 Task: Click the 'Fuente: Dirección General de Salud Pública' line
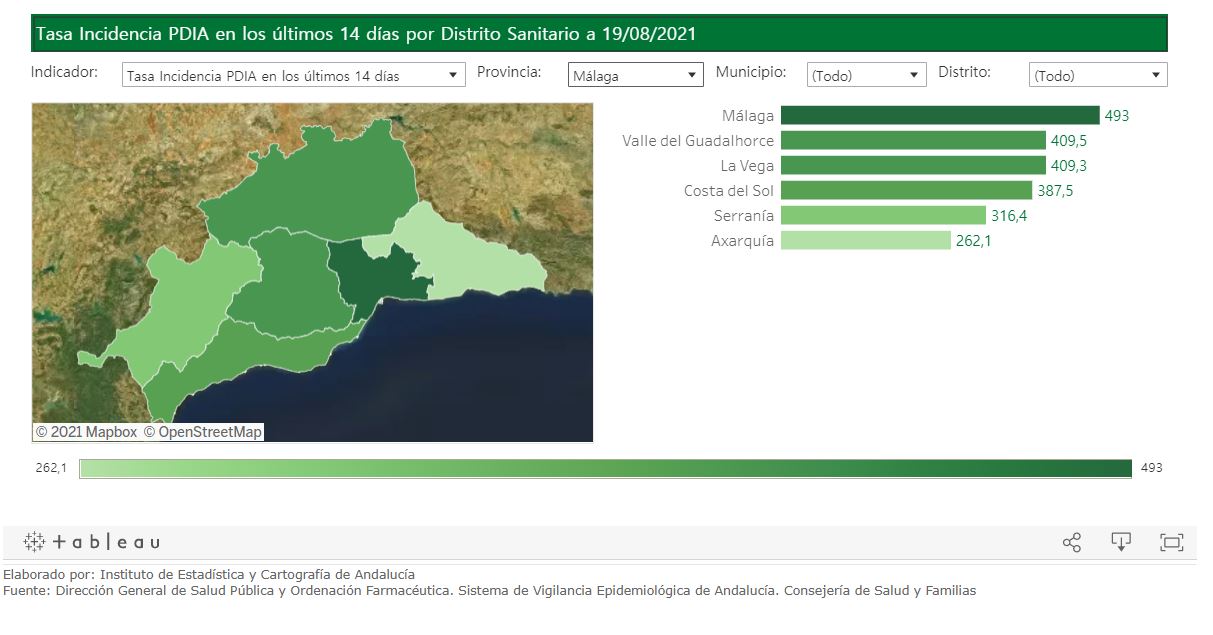pos(490,591)
